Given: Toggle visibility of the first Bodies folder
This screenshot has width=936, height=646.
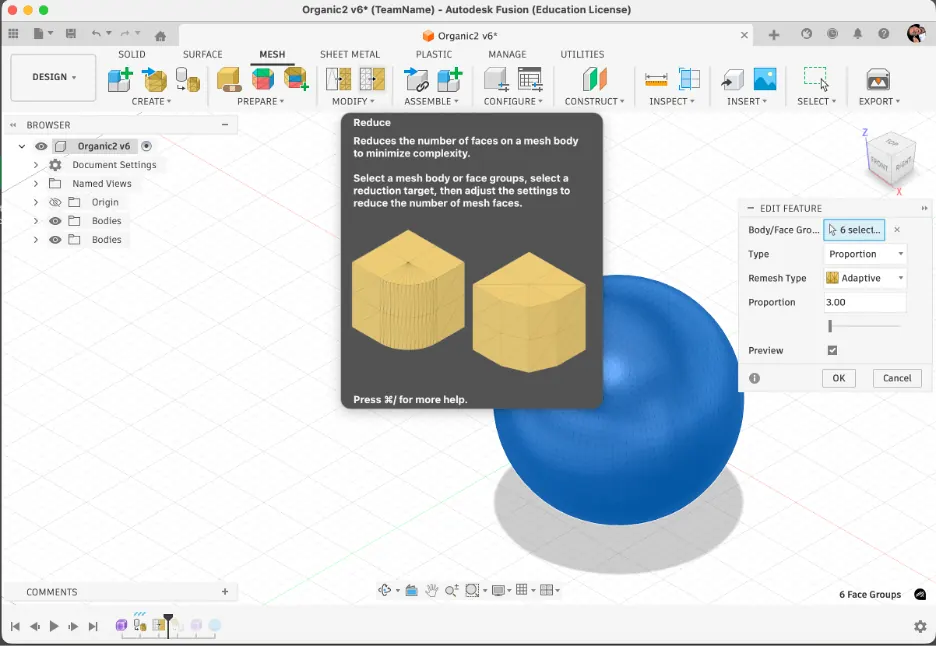Looking at the screenshot, I should pyautogui.click(x=55, y=221).
